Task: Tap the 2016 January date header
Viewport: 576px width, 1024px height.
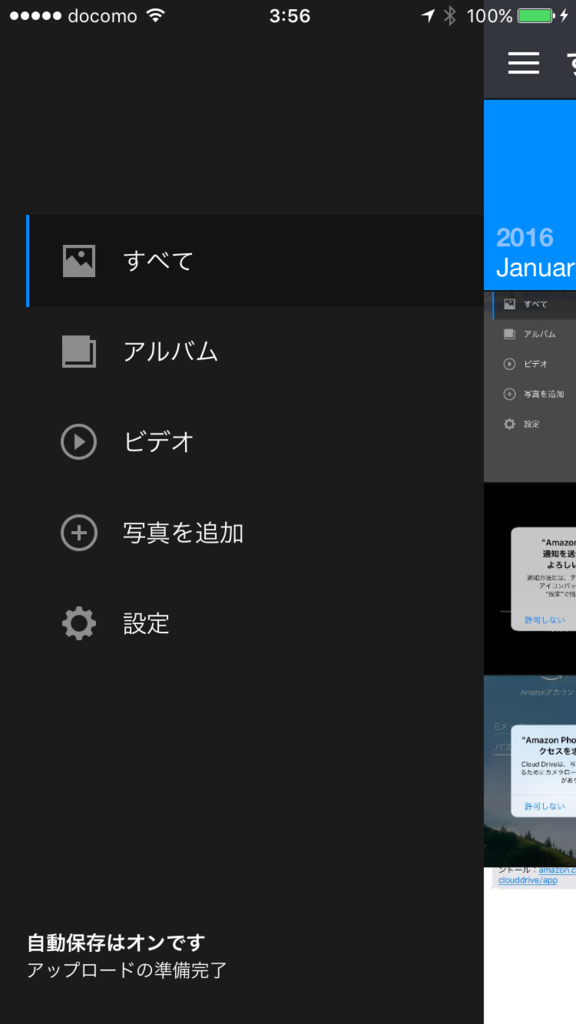Action: pyautogui.click(x=530, y=195)
